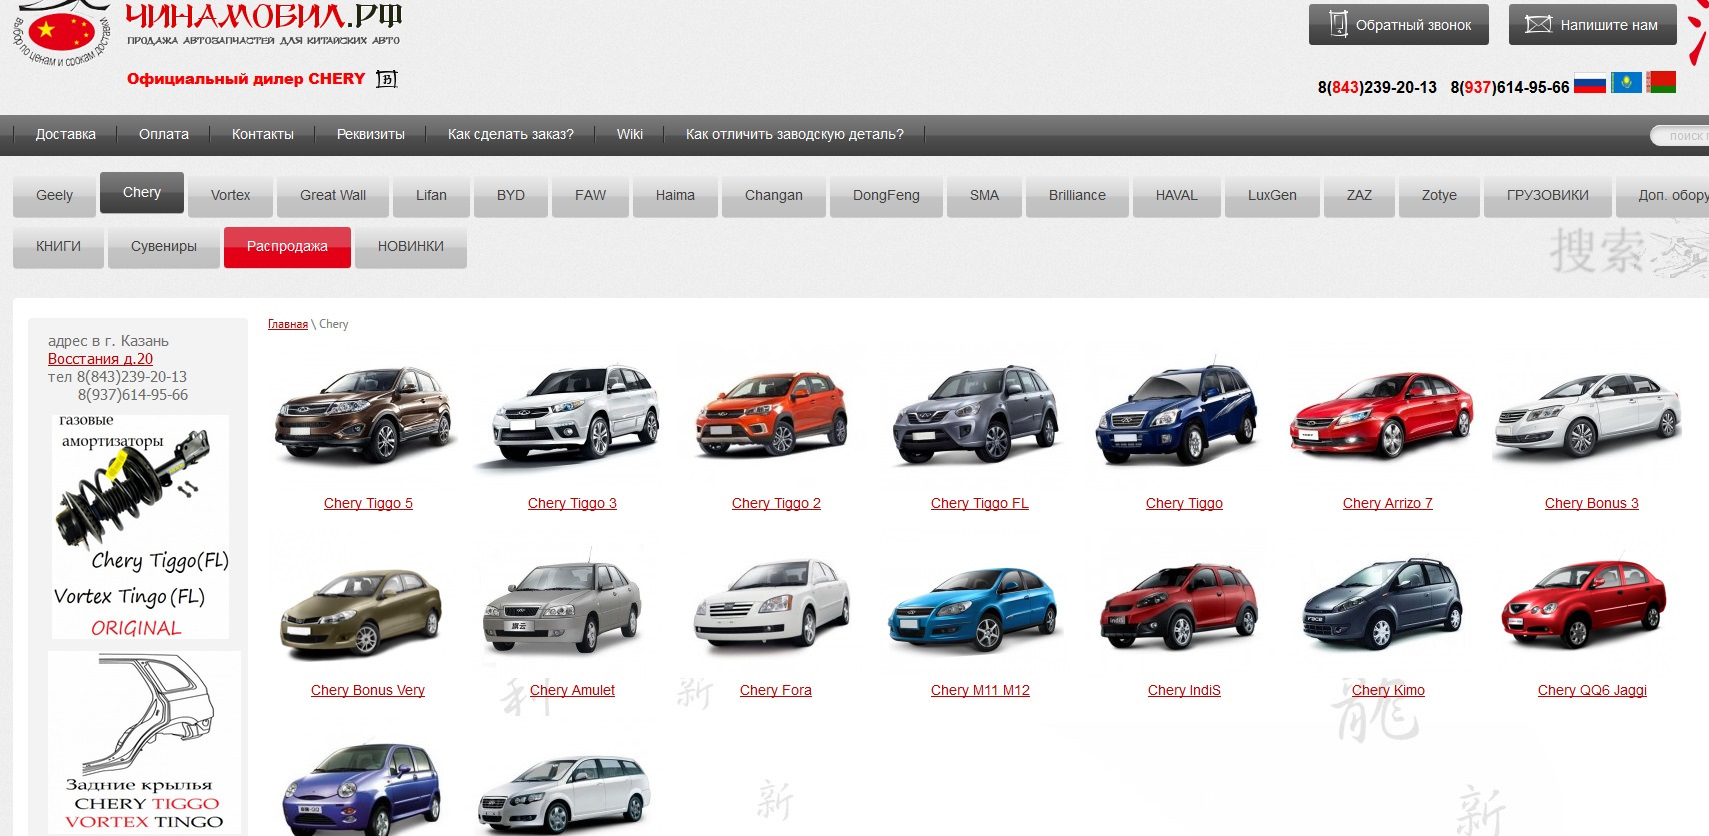Open the Доставка menu item
Viewport: 1709px width, 836px height.
(x=66, y=134)
